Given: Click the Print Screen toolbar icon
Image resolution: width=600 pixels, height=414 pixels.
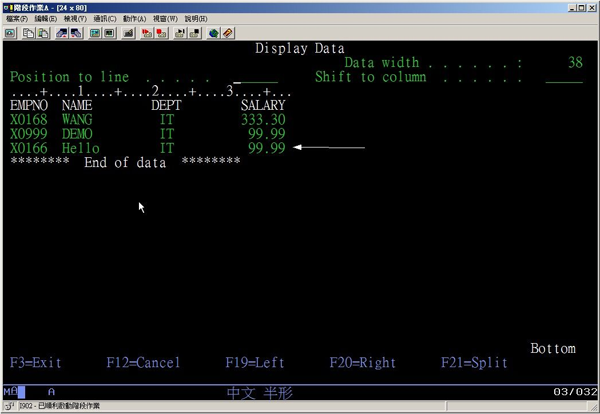Looking at the screenshot, I should coord(10,33).
